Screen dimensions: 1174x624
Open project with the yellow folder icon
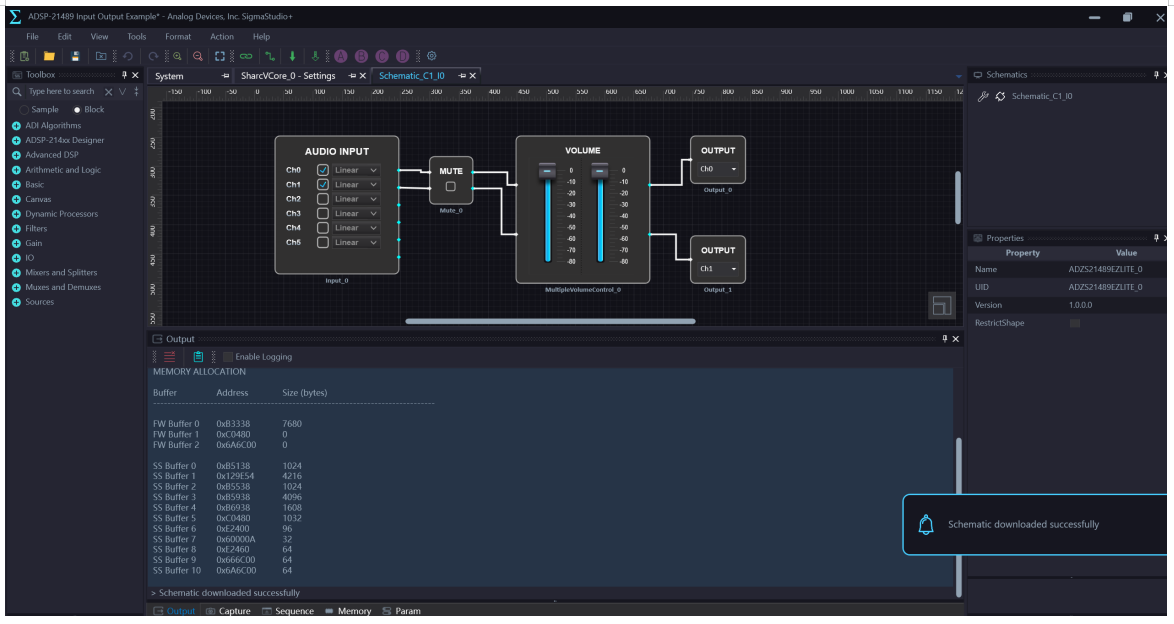[x=49, y=56]
